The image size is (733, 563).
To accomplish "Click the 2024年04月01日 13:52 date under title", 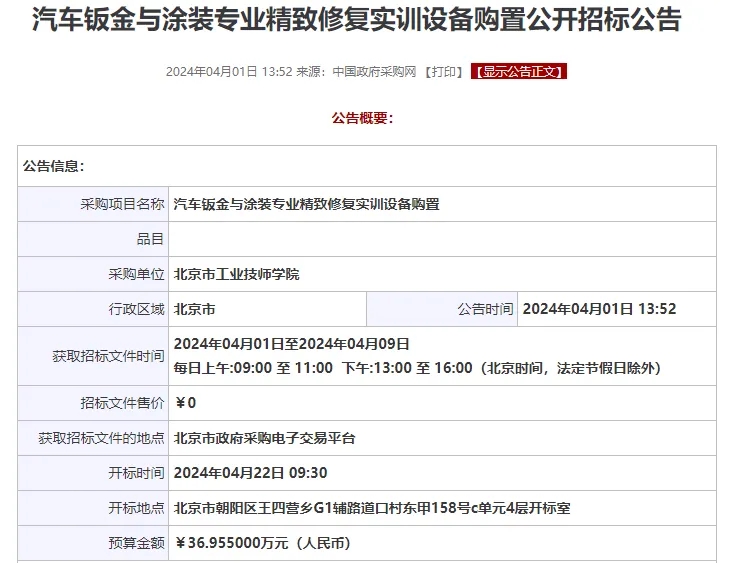I will pos(228,71).
